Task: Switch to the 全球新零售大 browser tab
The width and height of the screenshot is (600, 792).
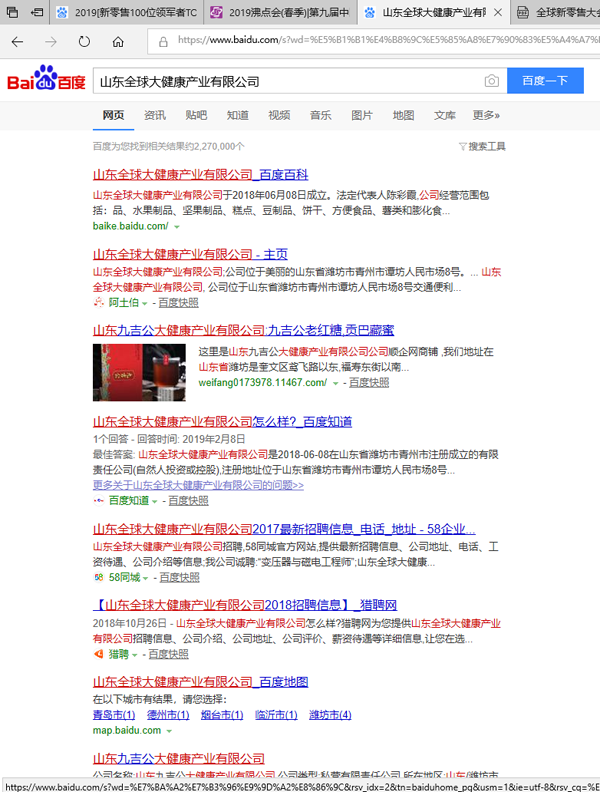Action: coord(556,12)
